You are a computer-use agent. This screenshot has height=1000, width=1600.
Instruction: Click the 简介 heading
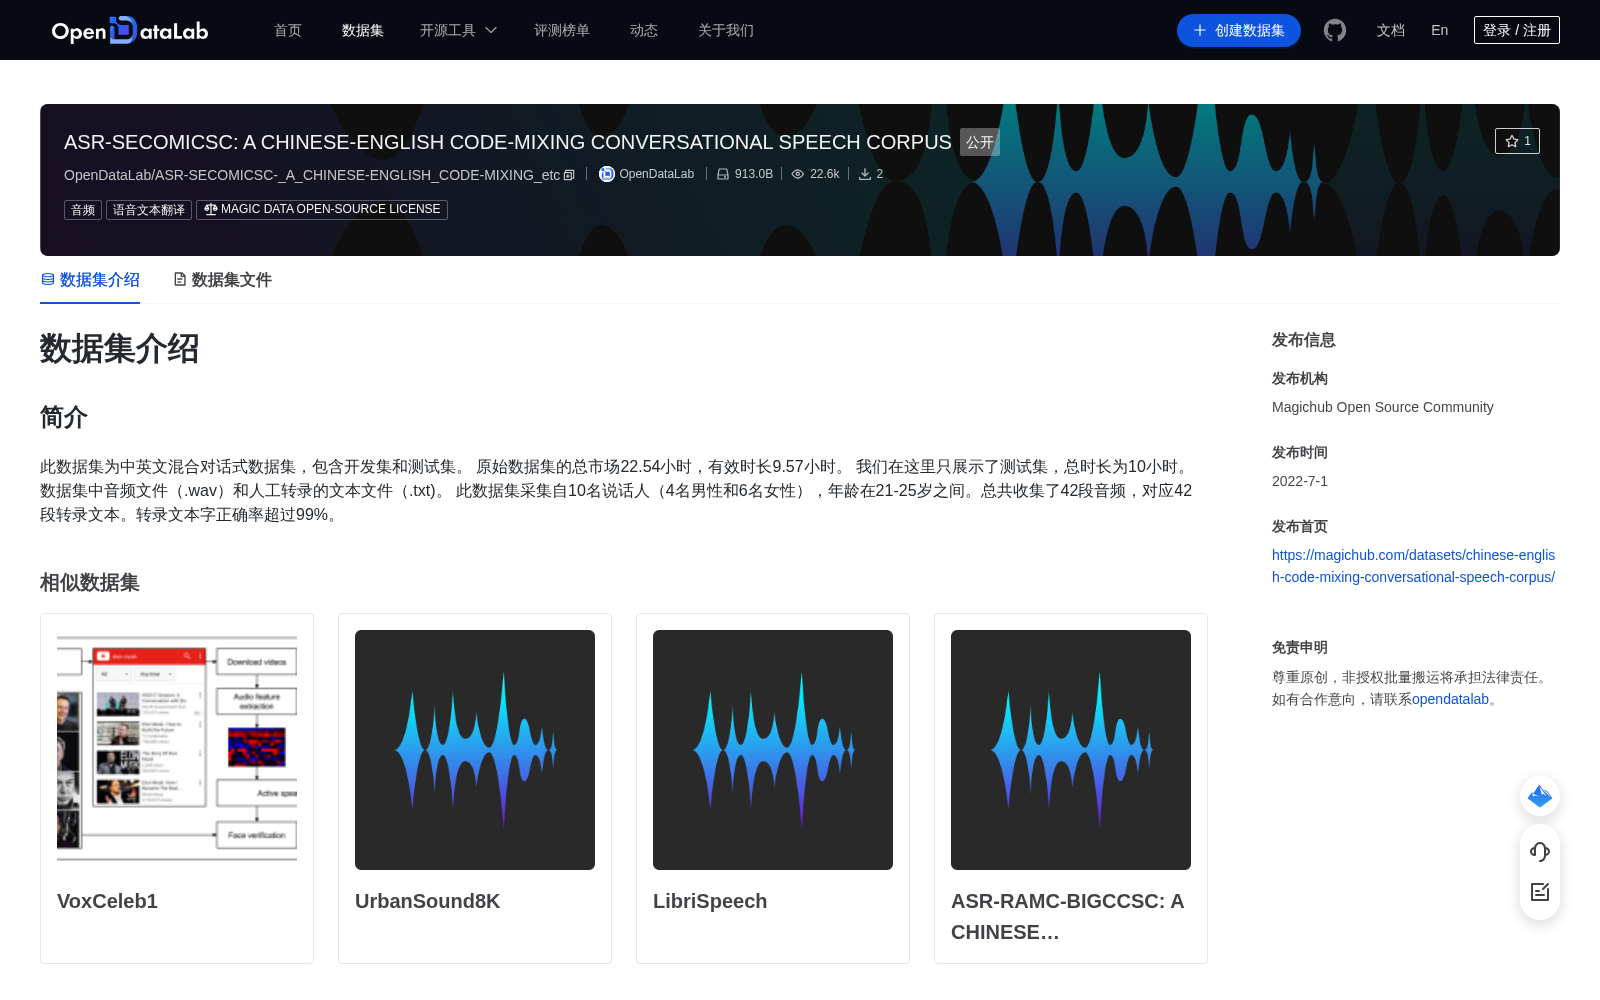(x=64, y=417)
